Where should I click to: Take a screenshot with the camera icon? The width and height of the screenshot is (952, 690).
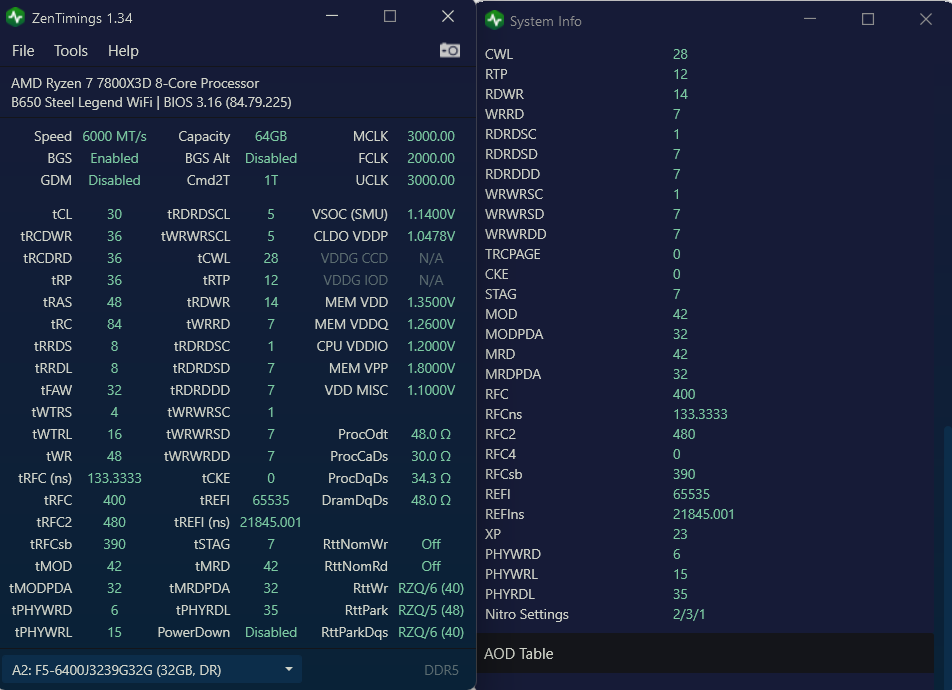click(x=449, y=50)
